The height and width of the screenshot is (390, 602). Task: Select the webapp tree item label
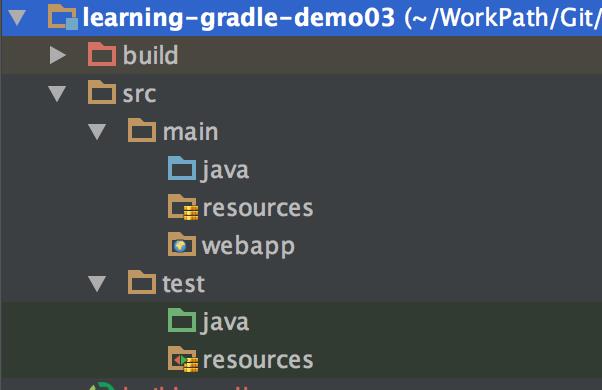tap(248, 246)
